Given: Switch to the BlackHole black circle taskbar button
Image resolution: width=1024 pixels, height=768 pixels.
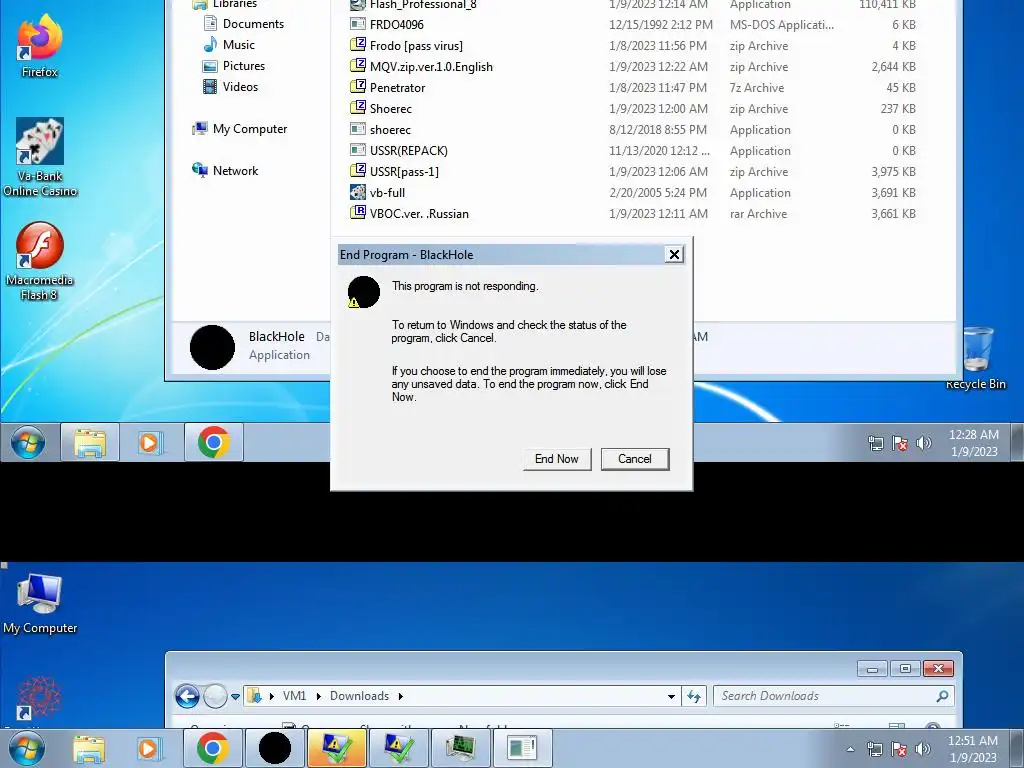Looking at the screenshot, I should point(275,748).
